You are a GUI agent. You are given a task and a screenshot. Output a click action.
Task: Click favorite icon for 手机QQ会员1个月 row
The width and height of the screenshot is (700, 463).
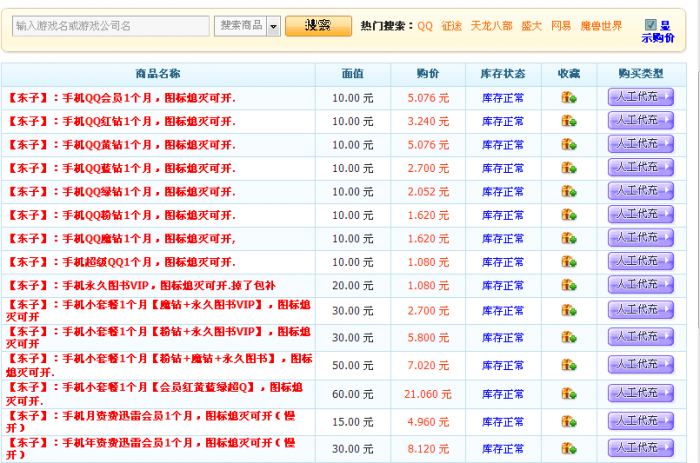(569, 97)
